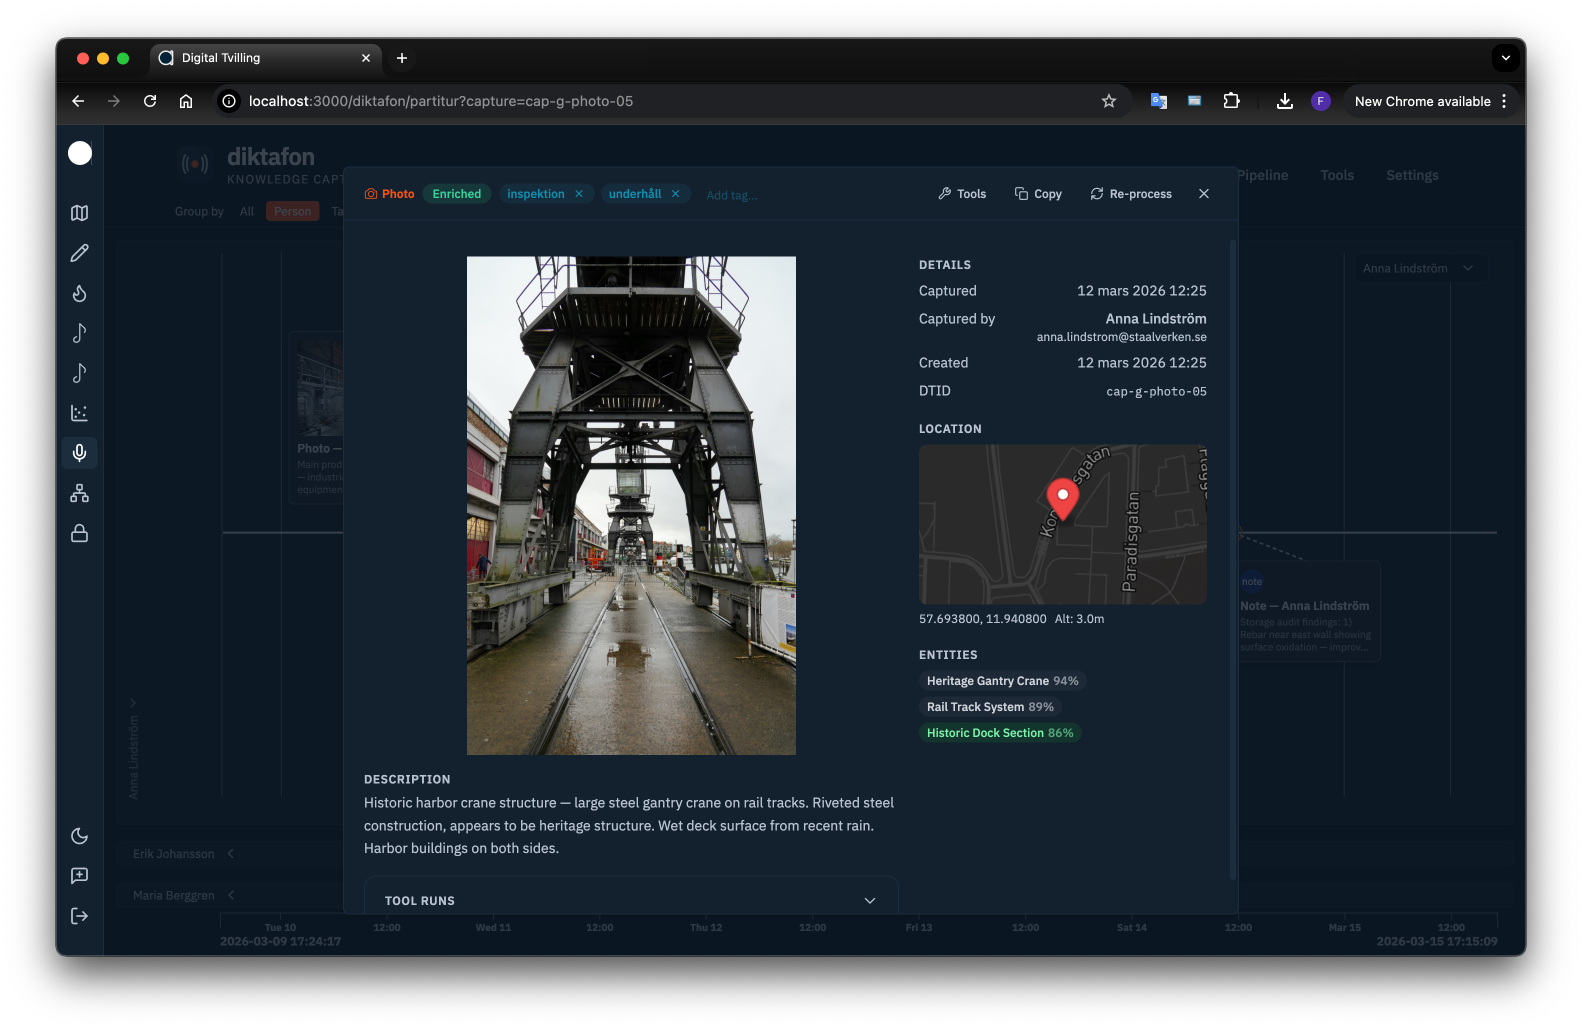Click the cap-g-photo-05 DTID value

1156,392
